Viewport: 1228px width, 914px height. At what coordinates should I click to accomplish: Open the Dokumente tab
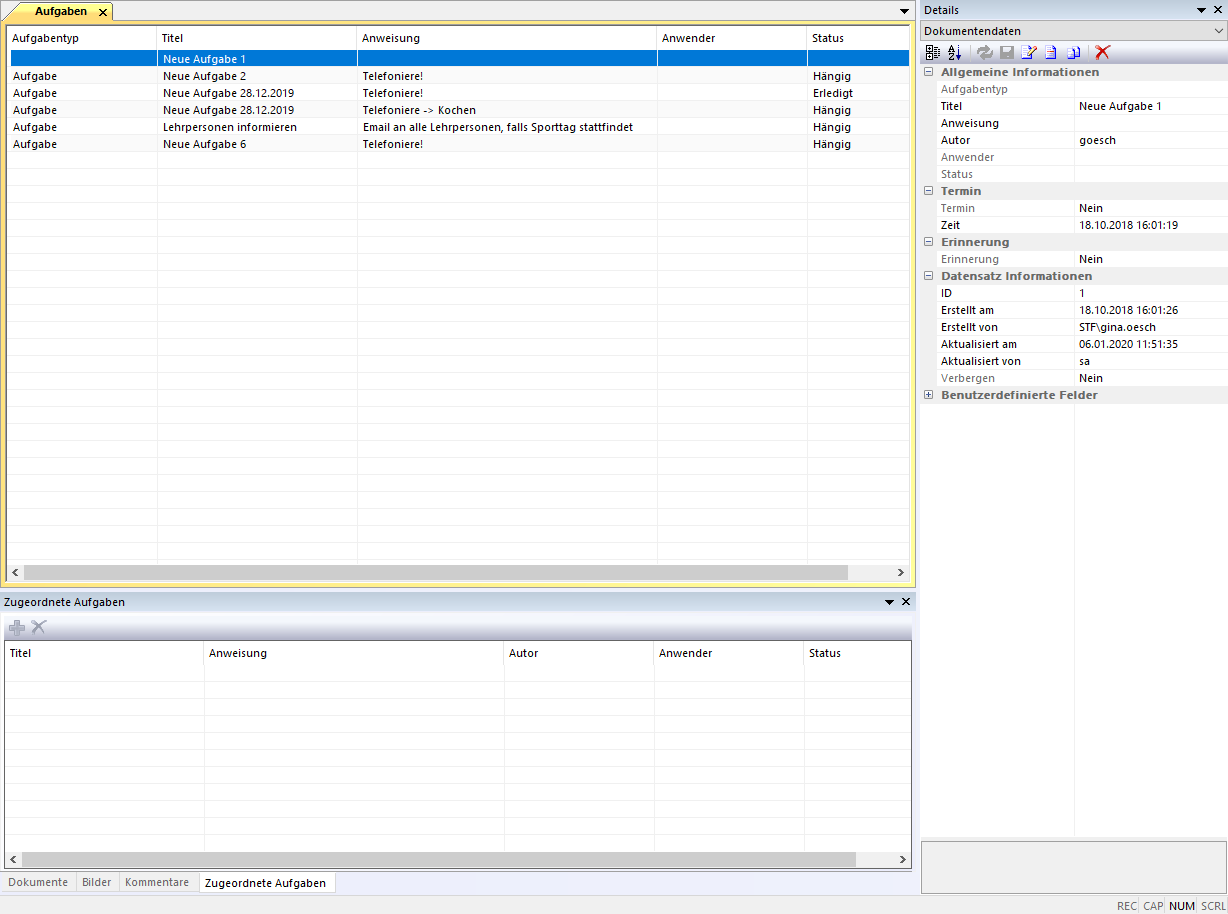click(38, 882)
